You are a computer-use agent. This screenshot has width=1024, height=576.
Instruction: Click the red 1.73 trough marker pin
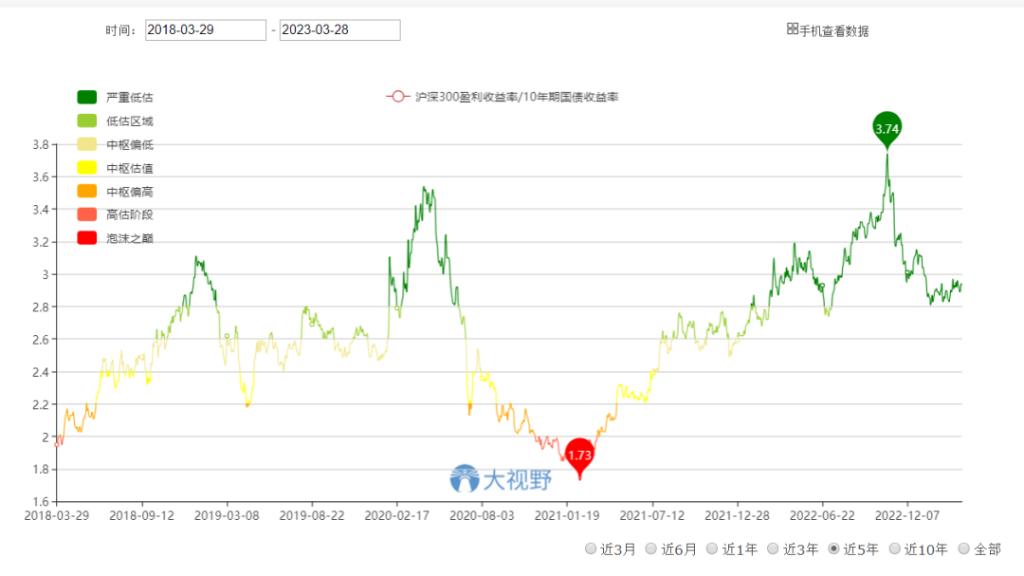point(580,455)
